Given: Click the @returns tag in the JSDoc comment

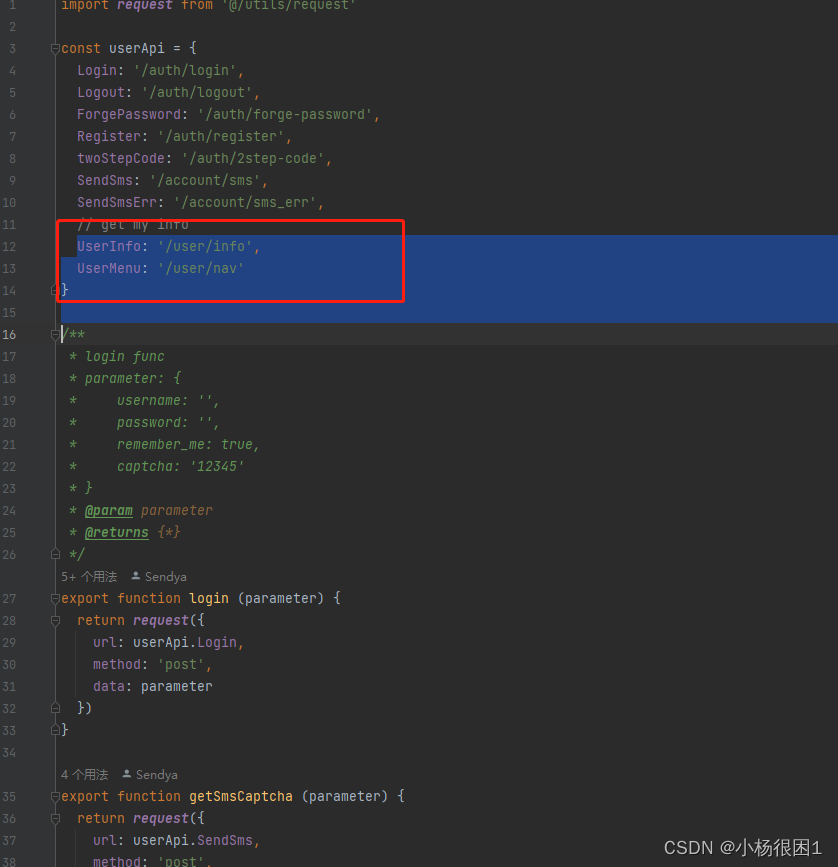Looking at the screenshot, I should (x=116, y=532).
